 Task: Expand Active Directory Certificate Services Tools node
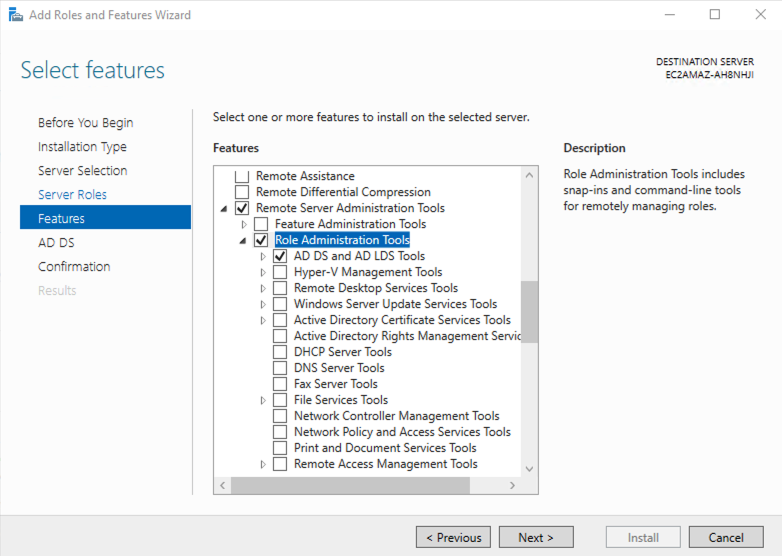point(263,320)
